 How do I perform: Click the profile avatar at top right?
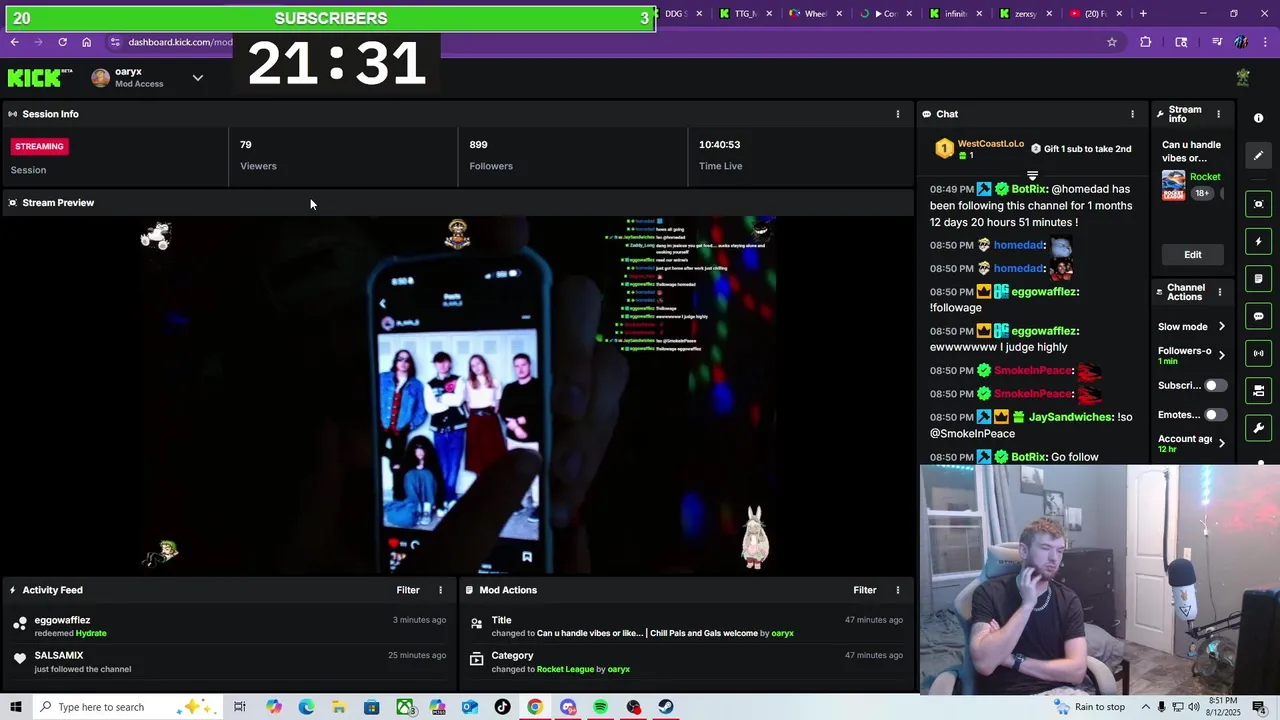click(1243, 78)
